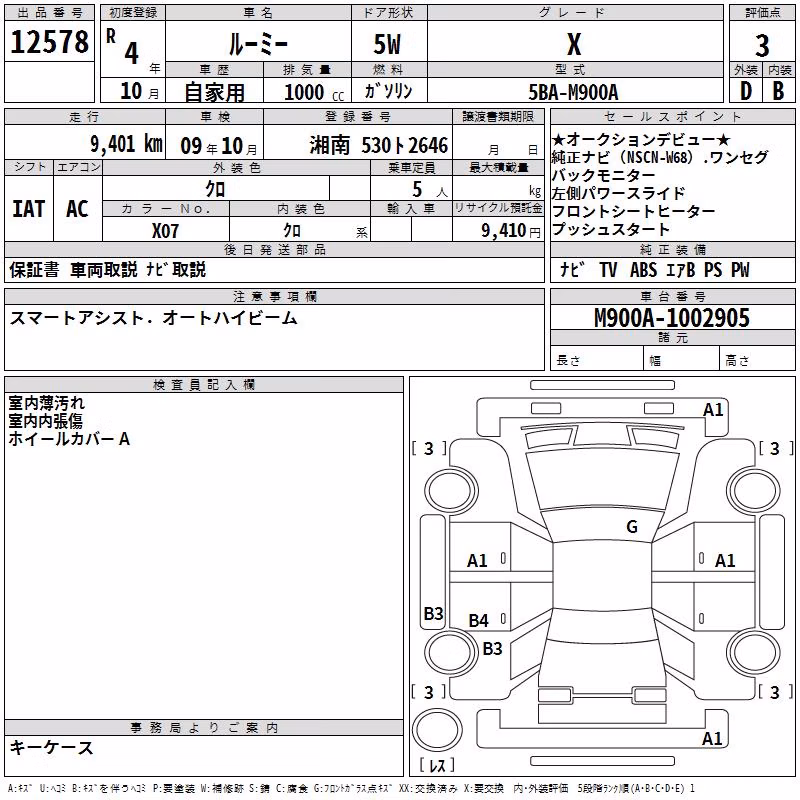Click the inspector note ホイールカバーA
Screen dimensions: 800x800
pyautogui.click(x=69, y=439)
